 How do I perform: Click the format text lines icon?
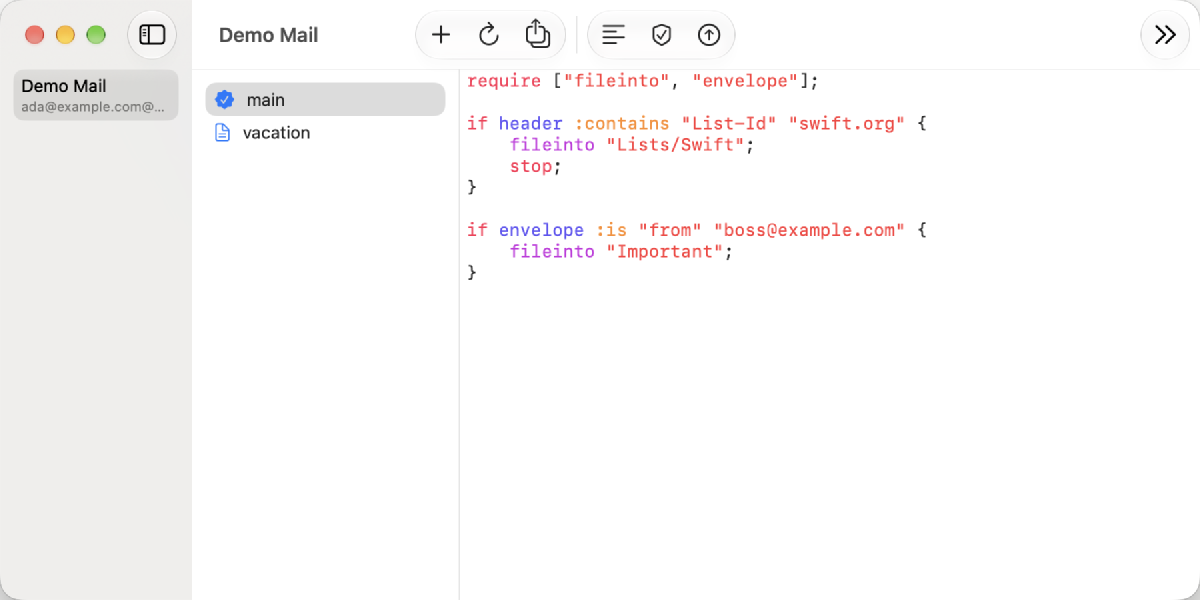(x=613, y=35)
